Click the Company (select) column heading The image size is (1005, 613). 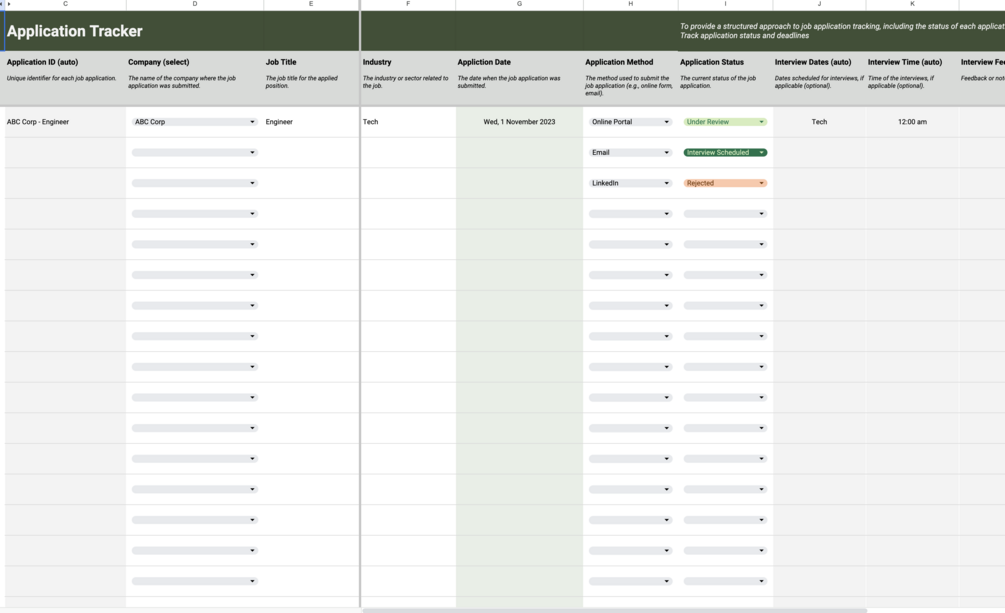pyautogui.click(x=158, y=62)
